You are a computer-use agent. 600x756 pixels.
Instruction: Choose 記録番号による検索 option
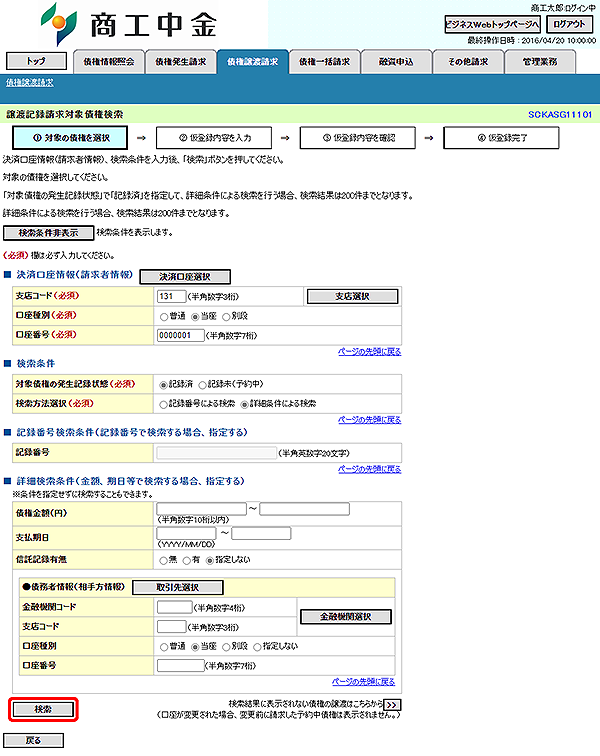pos(164,405)
